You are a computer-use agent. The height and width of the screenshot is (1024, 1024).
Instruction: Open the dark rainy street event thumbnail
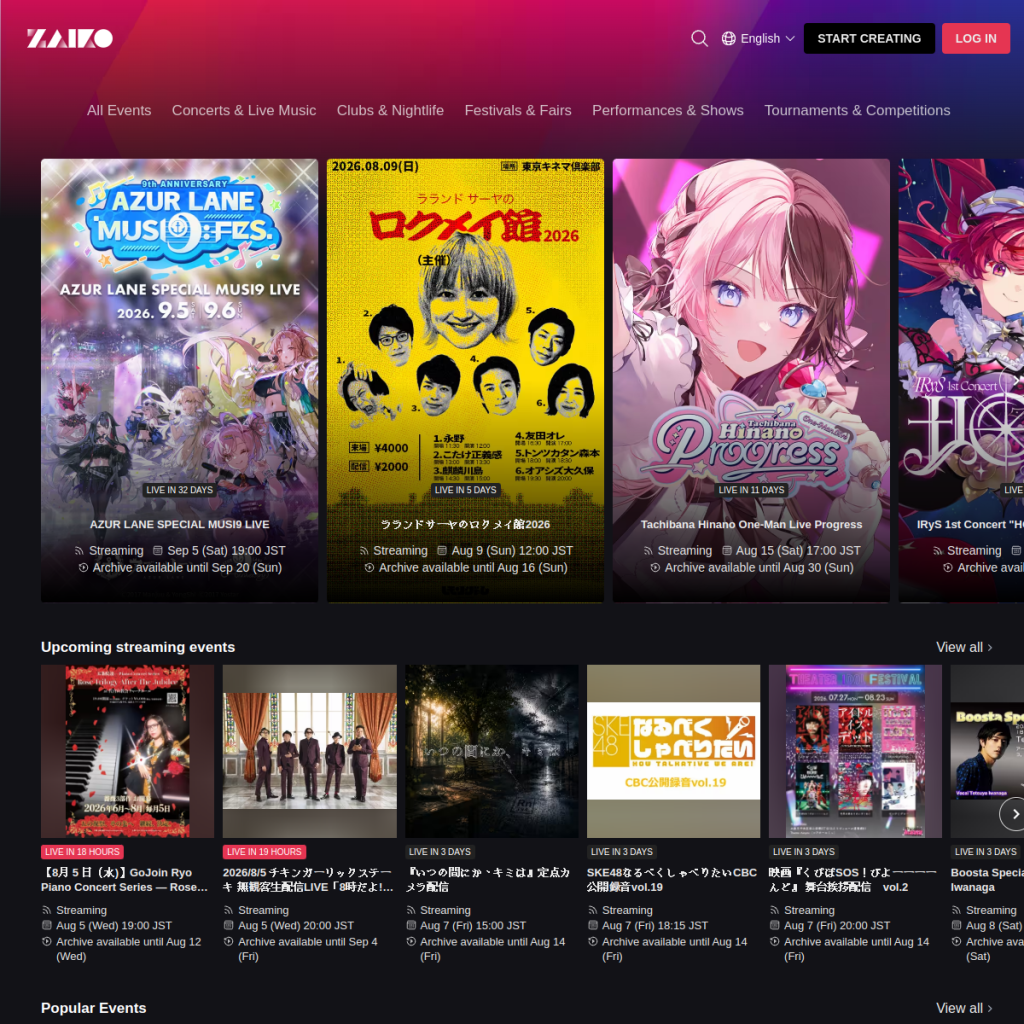point(492,751)
